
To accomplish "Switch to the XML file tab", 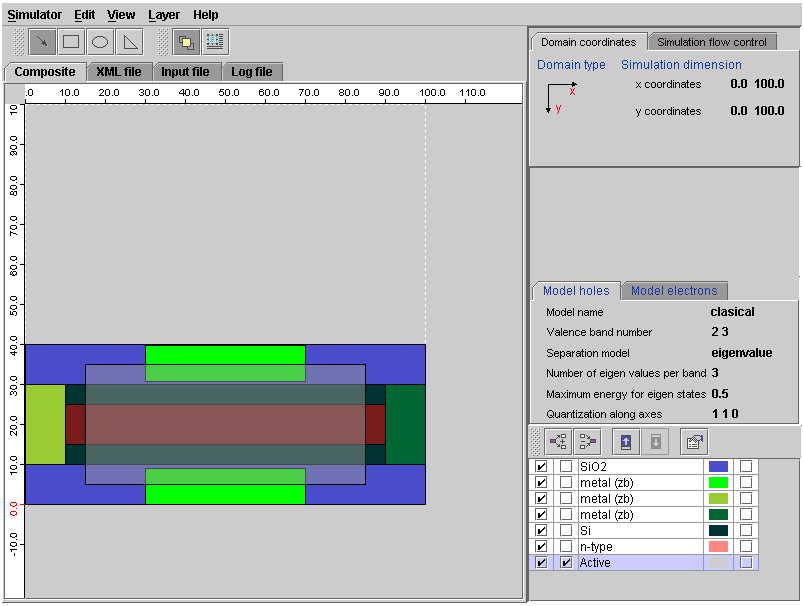I will (118, 72).
